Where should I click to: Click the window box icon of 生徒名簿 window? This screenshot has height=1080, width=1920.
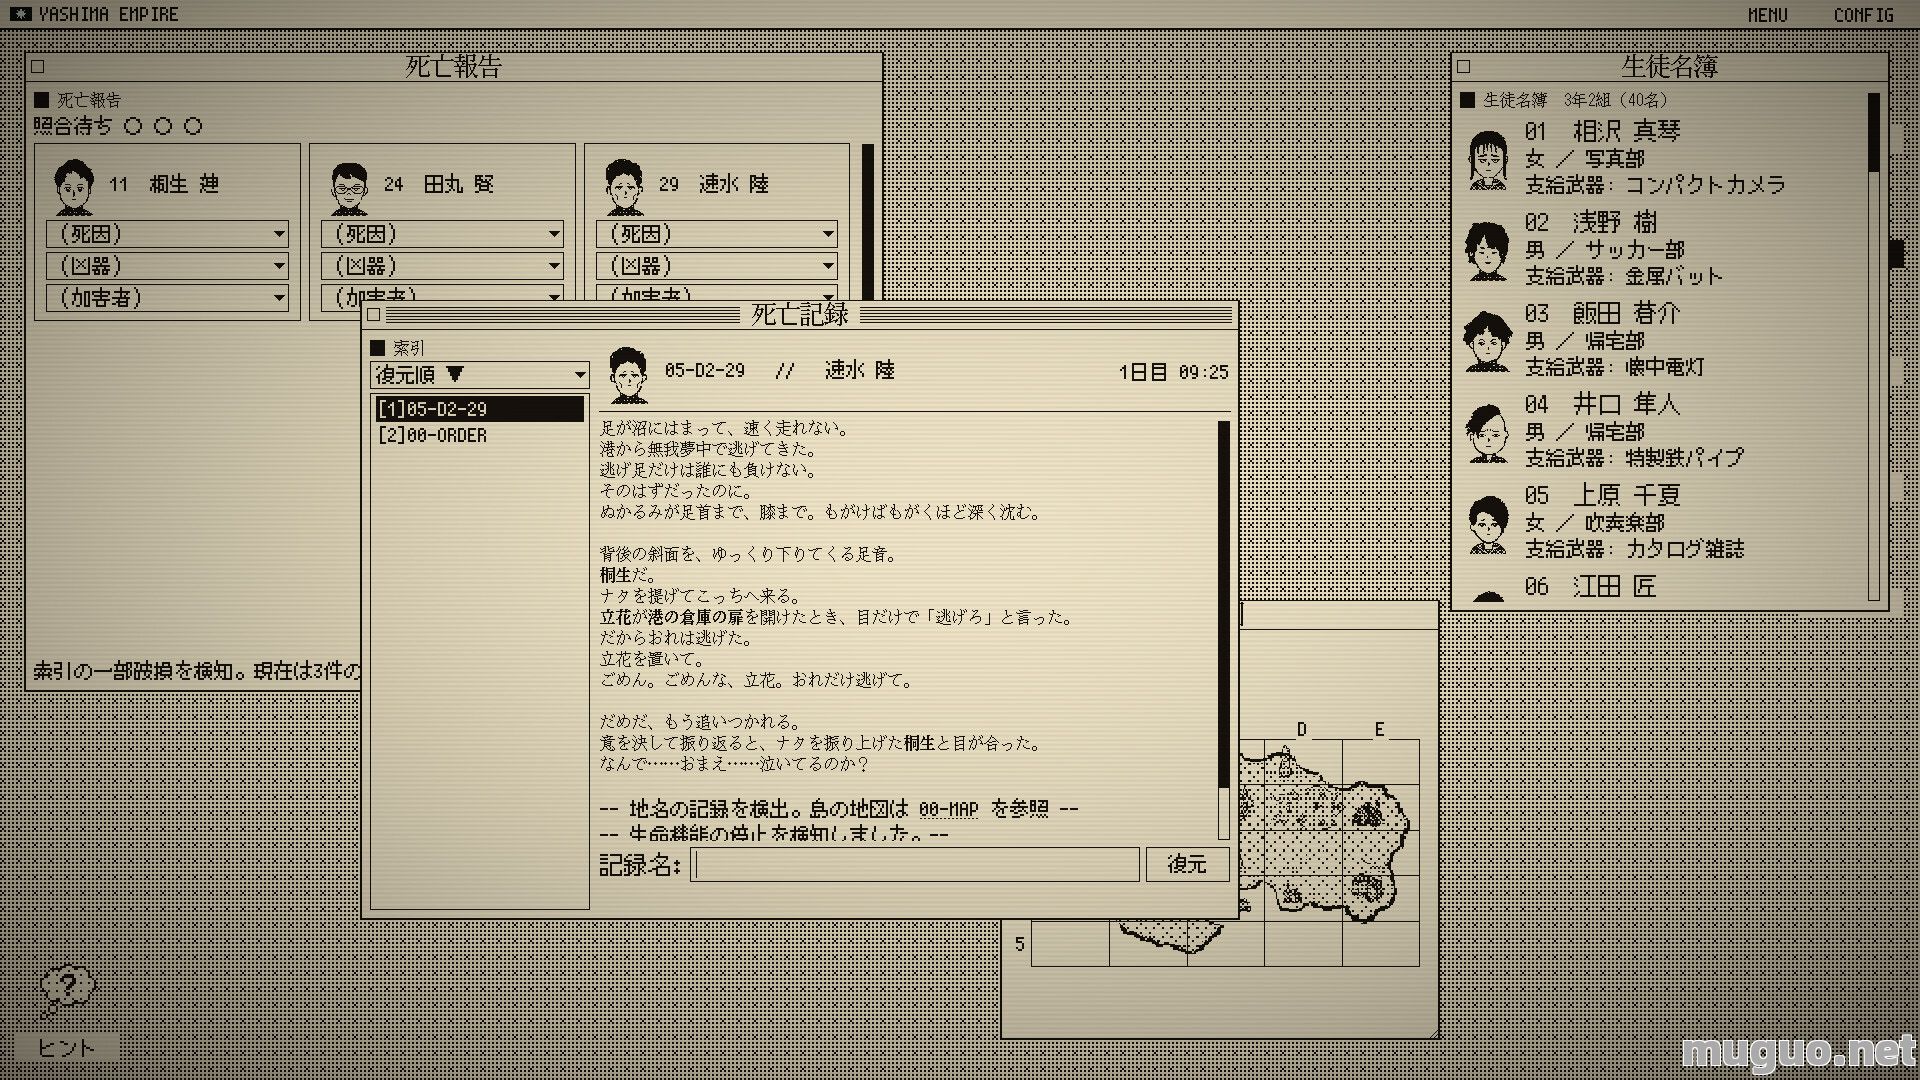click(1463, 67)
